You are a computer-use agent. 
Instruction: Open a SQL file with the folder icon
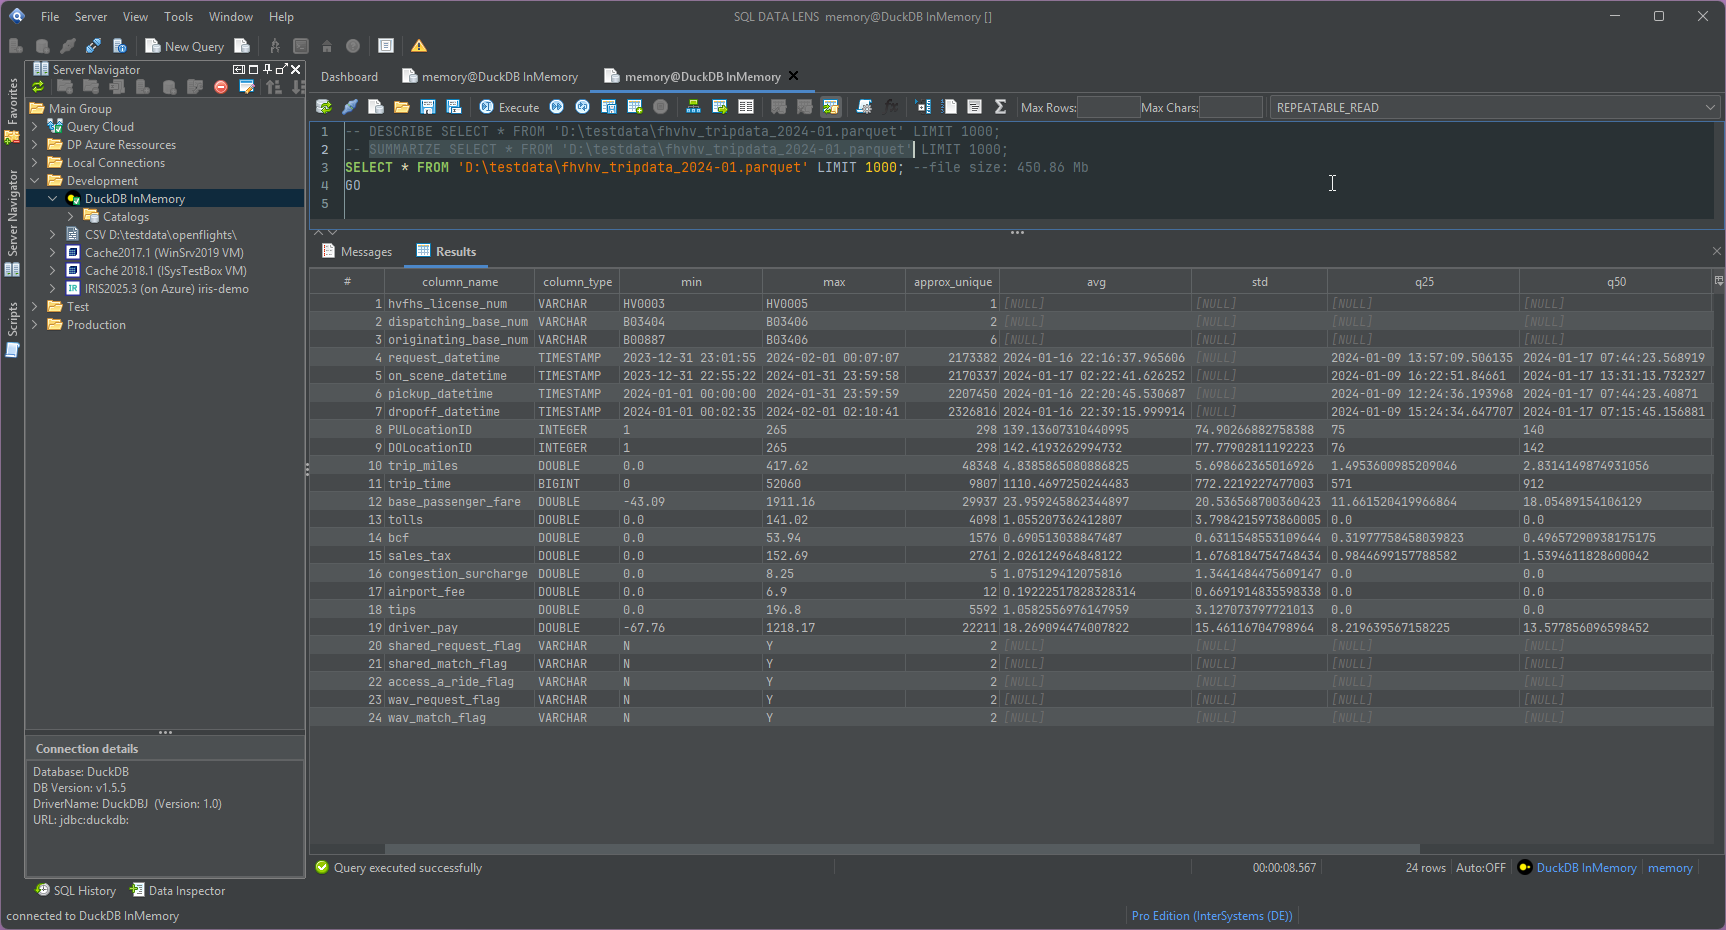402,107
